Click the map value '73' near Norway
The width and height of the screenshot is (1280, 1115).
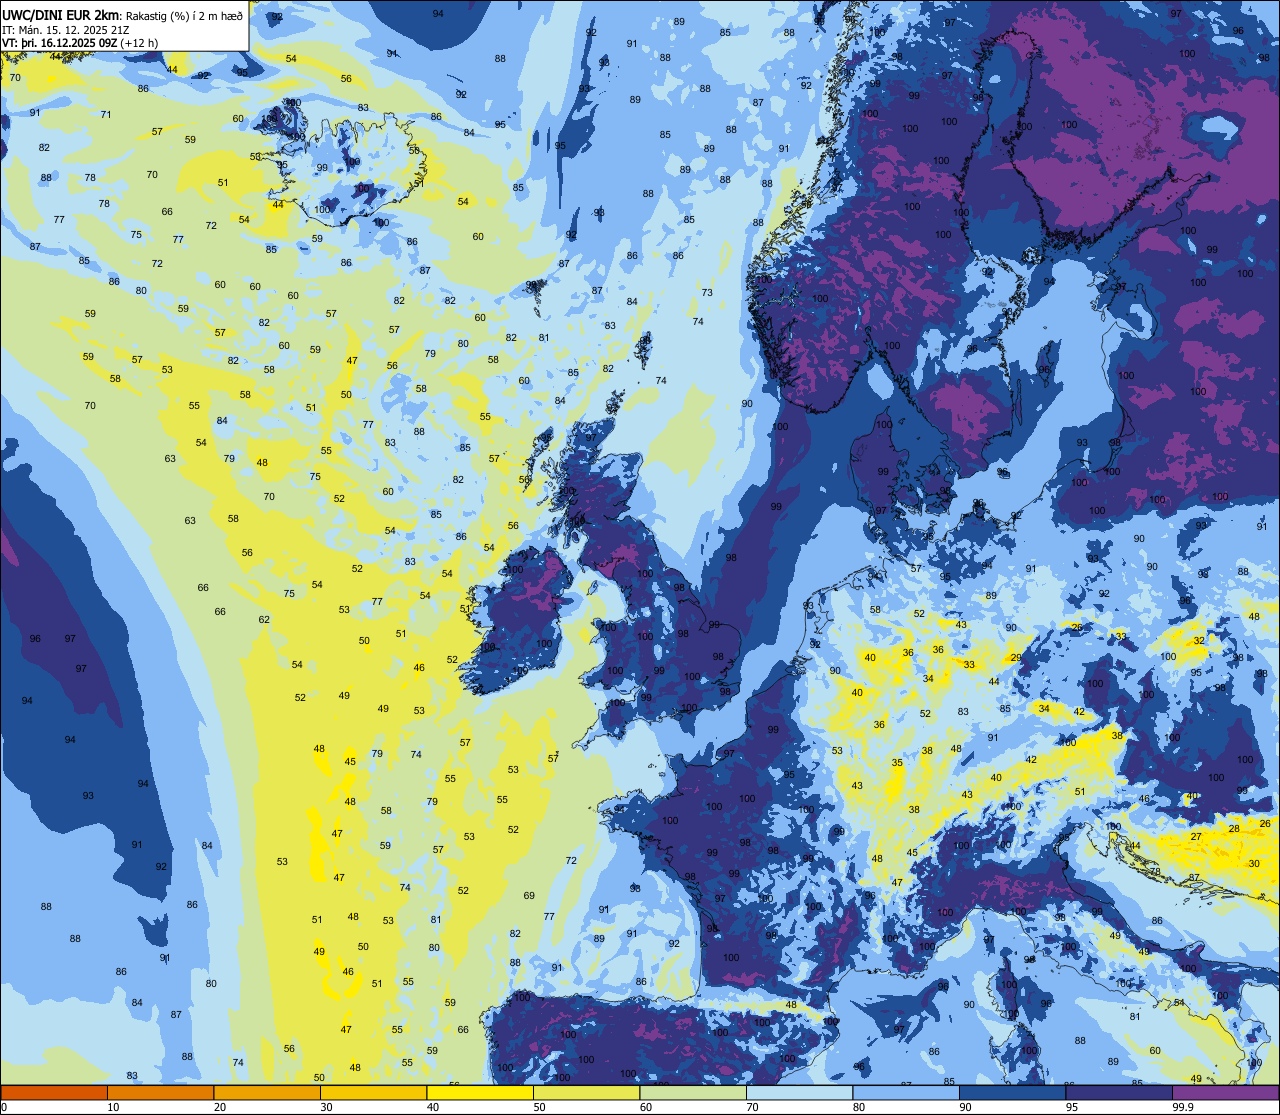(707, 292)
